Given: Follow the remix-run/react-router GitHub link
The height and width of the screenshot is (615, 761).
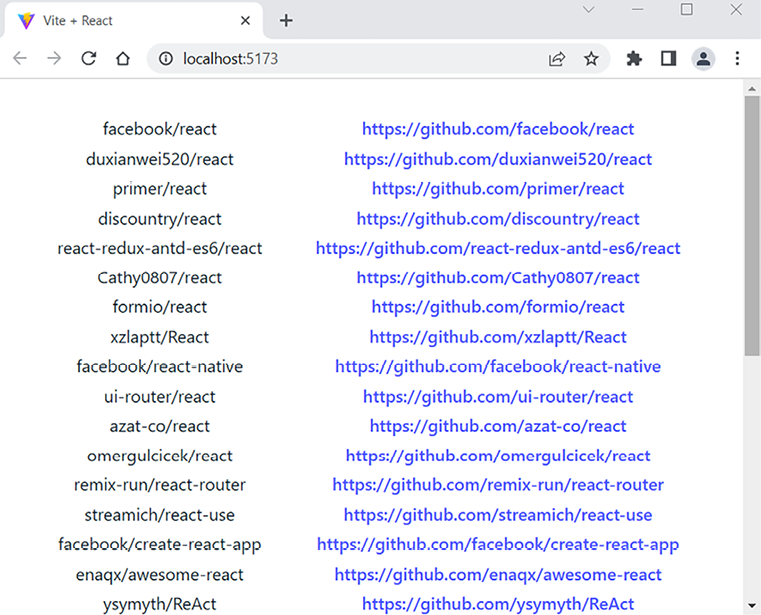Looking at the screenshot, I should (498, 485).
